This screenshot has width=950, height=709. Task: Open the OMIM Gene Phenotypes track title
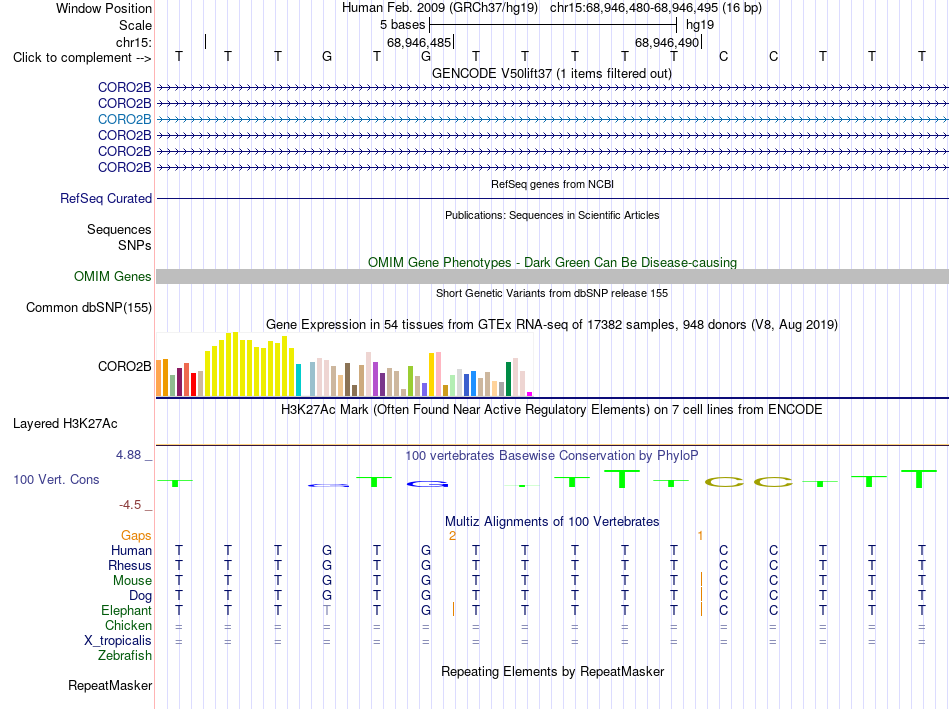point(552,262)
